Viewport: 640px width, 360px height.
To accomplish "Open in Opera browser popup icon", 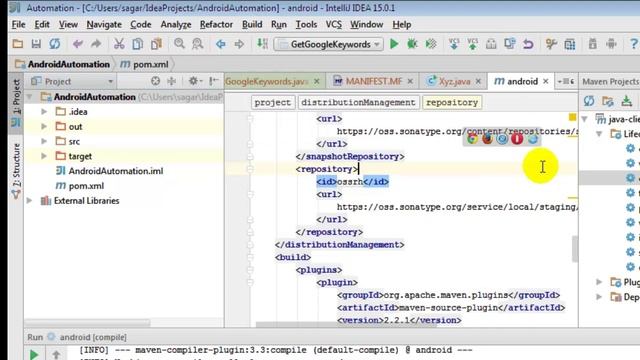I will (517, 139).
